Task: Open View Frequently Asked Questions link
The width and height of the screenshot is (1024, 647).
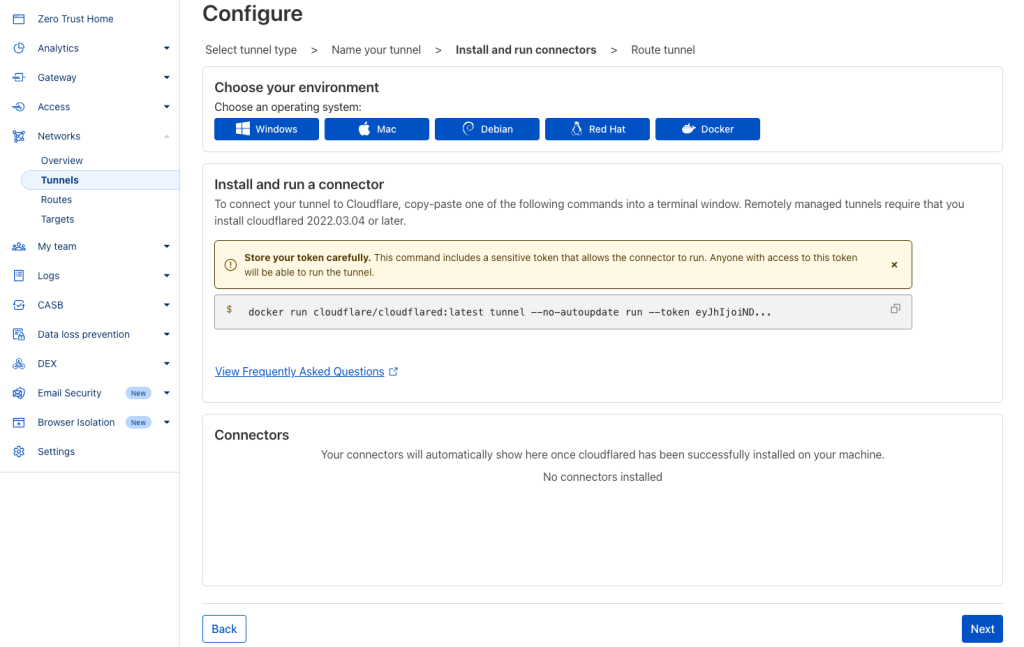Action: coord(300,371)
